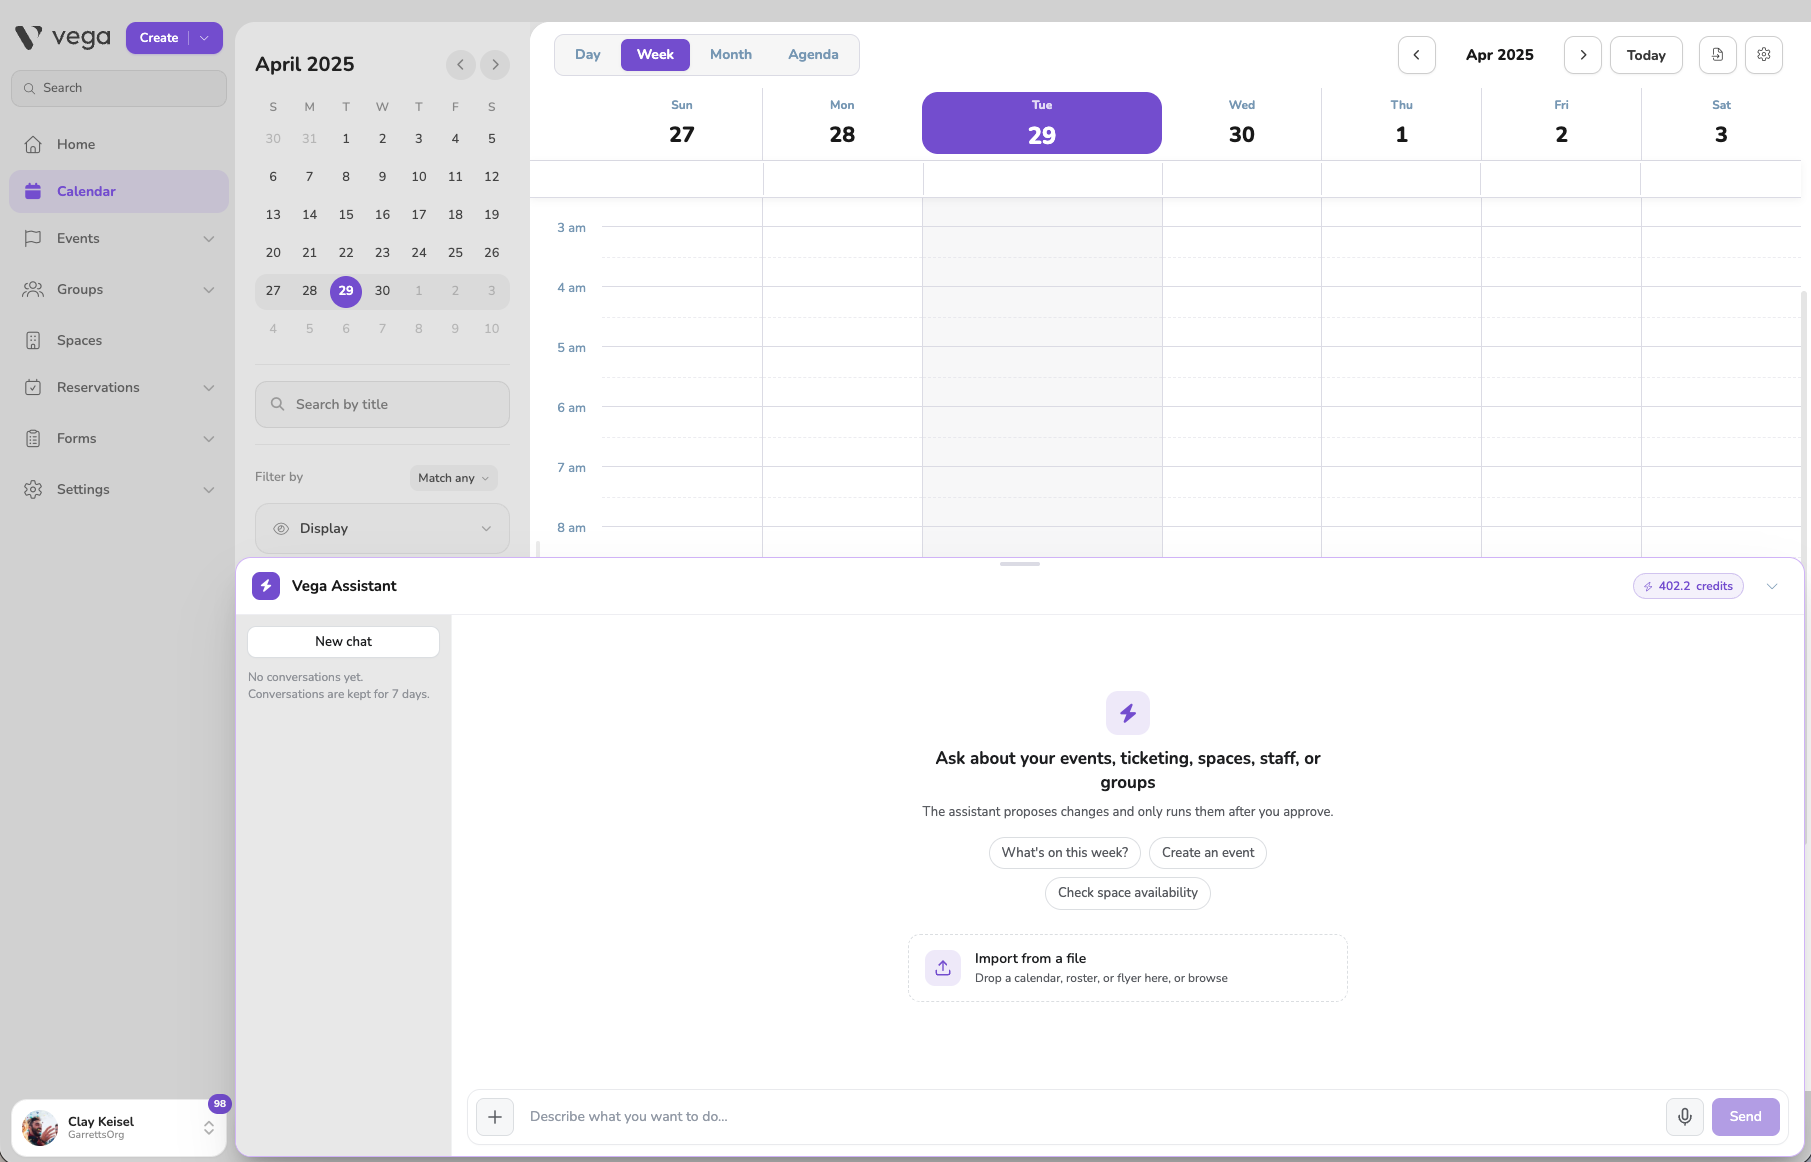The image size is (1811, 1162).
Task: Collapse the Vega Assistant panel
Action: pyautogui.click(x=1772, y=586)
